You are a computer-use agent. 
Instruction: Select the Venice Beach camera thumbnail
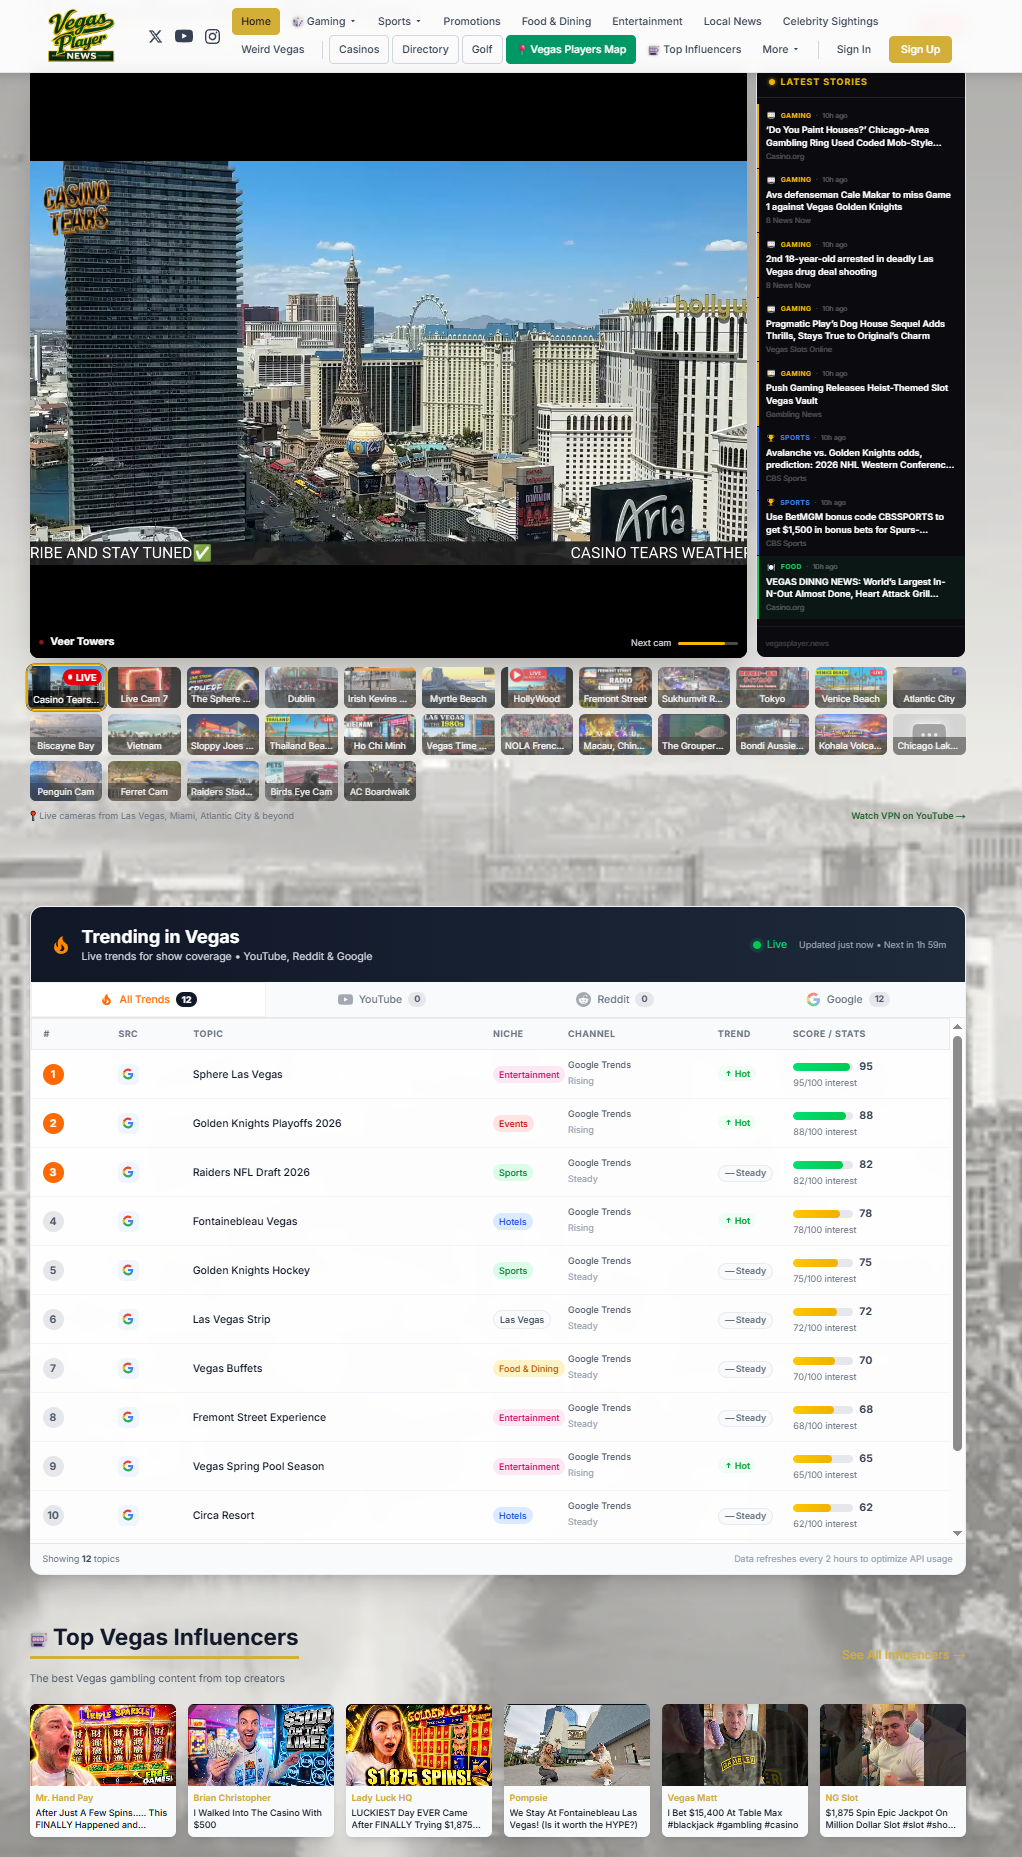(851, 687)
